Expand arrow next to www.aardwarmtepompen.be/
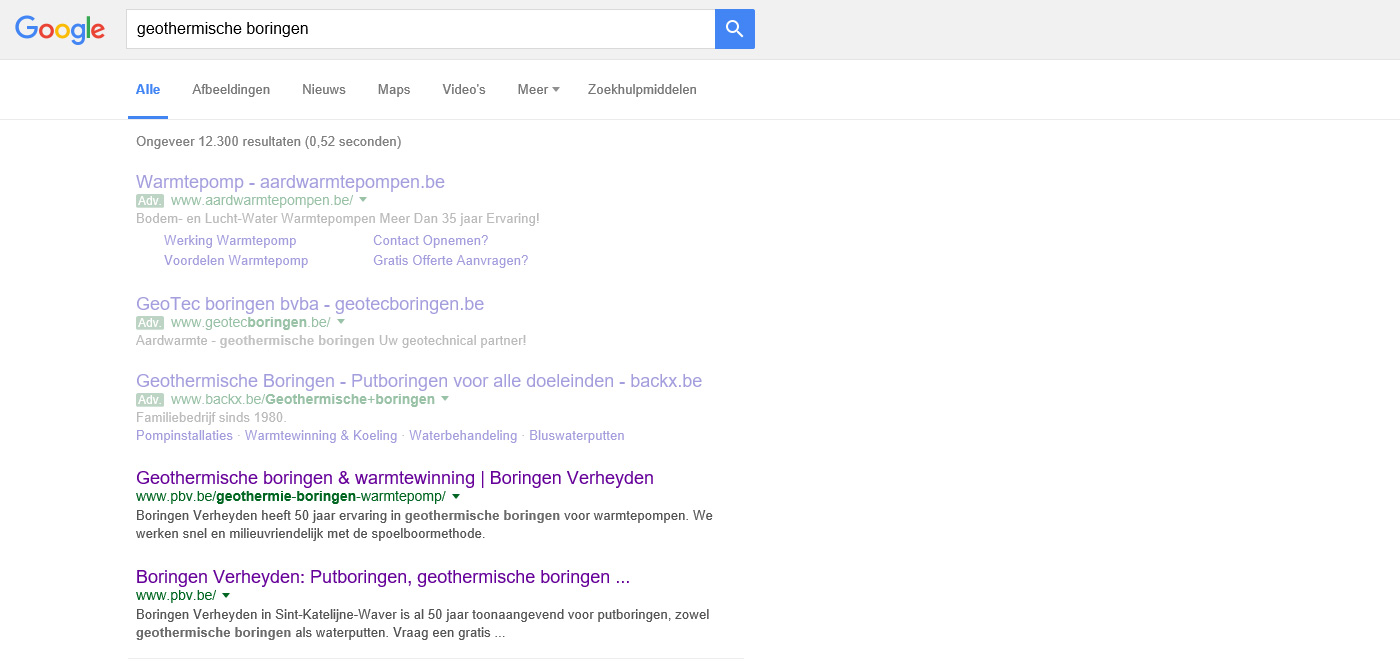1400x666 pixels. (x=363, y=200)
